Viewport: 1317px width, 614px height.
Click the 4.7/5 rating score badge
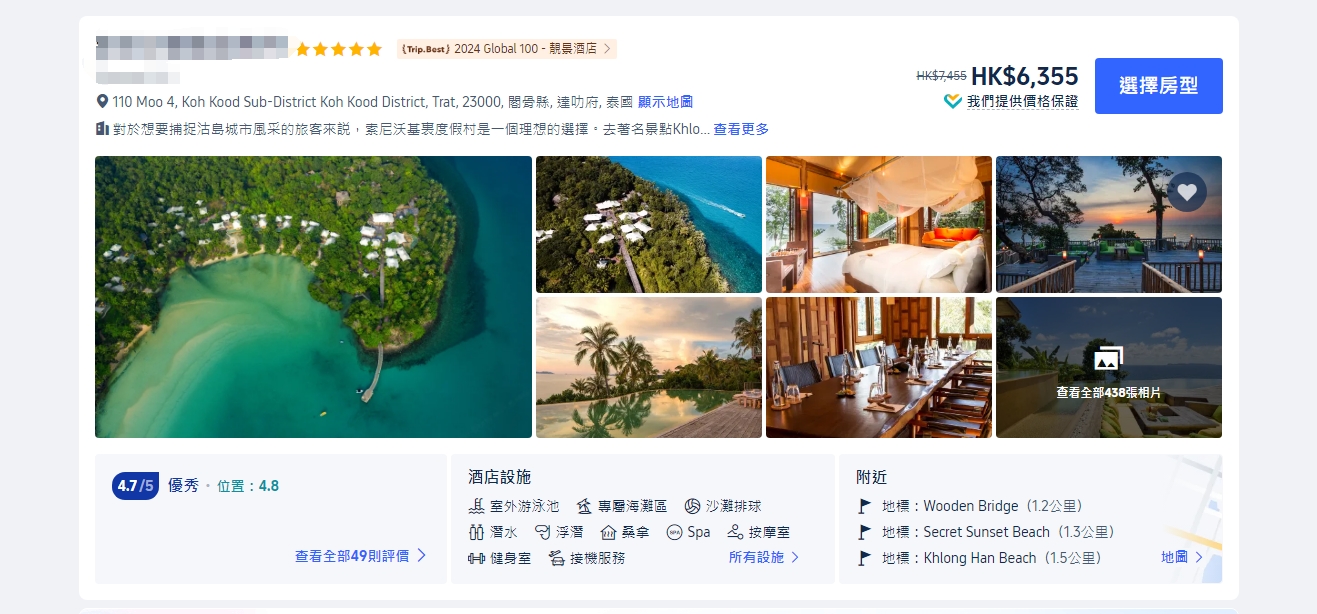point(135,486)
